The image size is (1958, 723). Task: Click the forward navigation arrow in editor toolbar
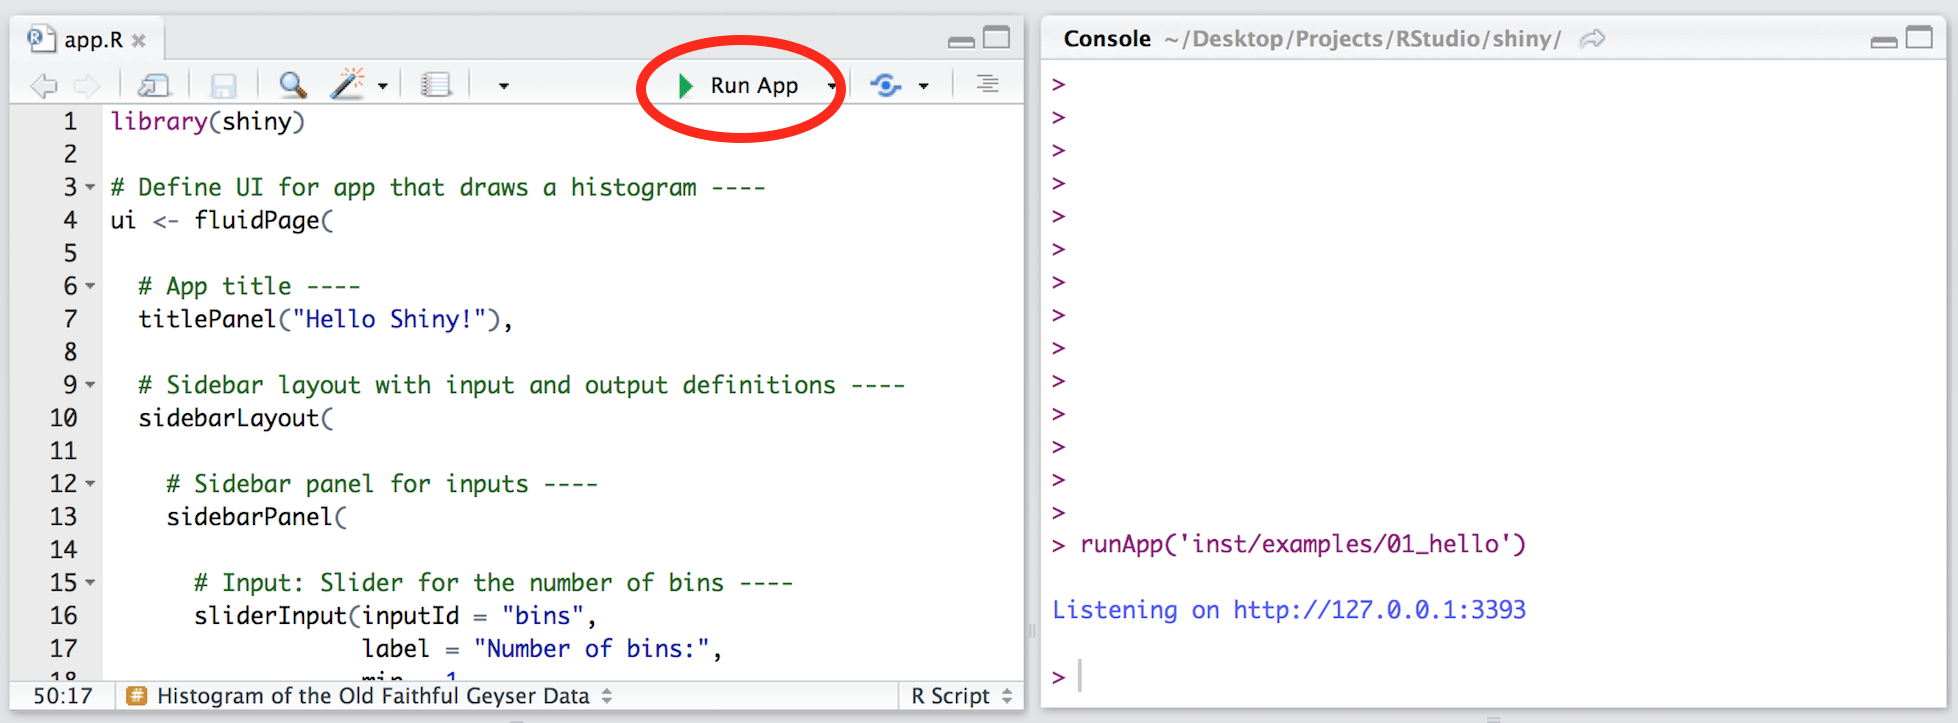87,86
